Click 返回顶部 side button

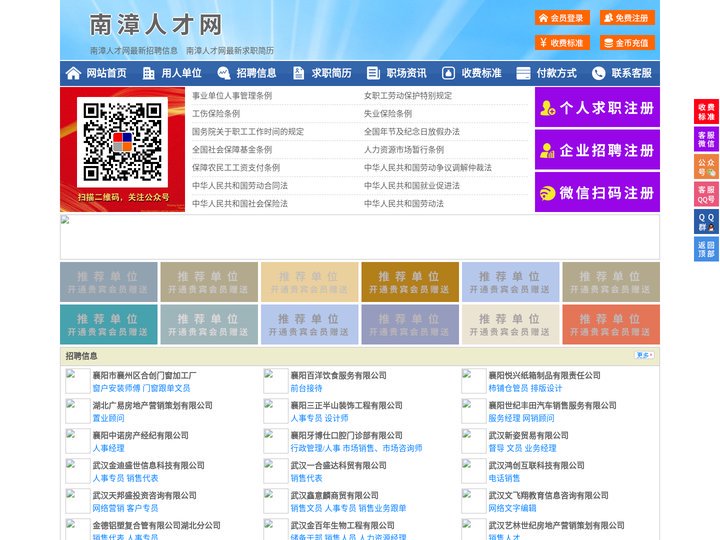click(x=706, y=249)
